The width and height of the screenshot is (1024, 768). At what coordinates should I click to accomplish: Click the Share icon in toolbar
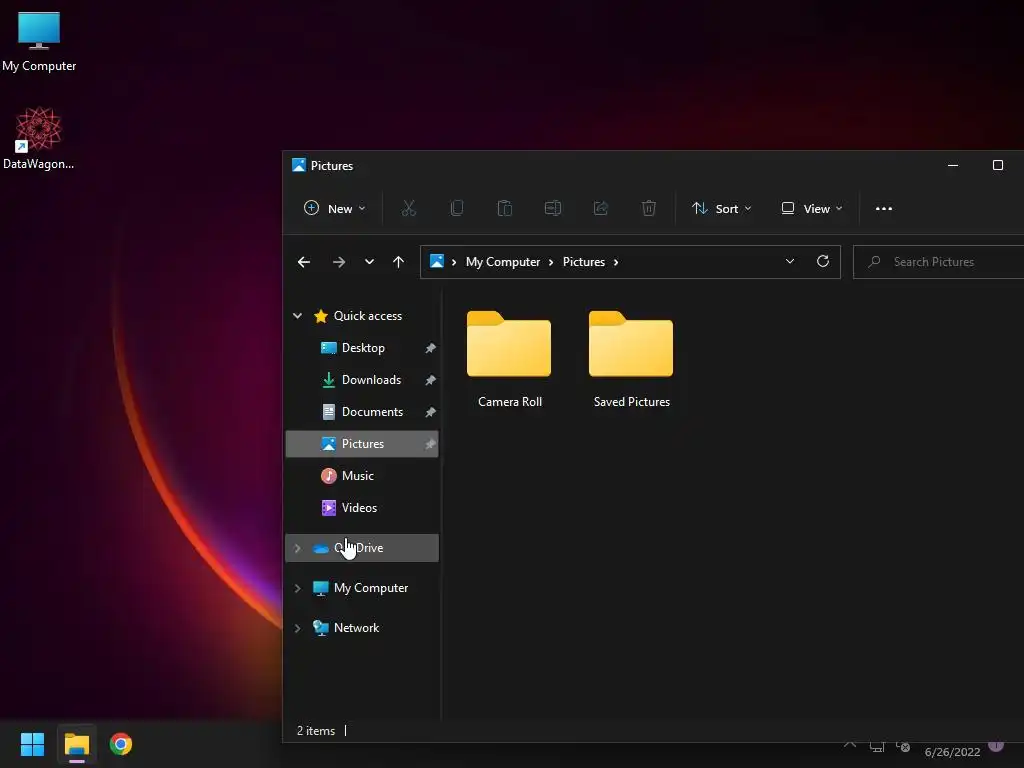601,208
